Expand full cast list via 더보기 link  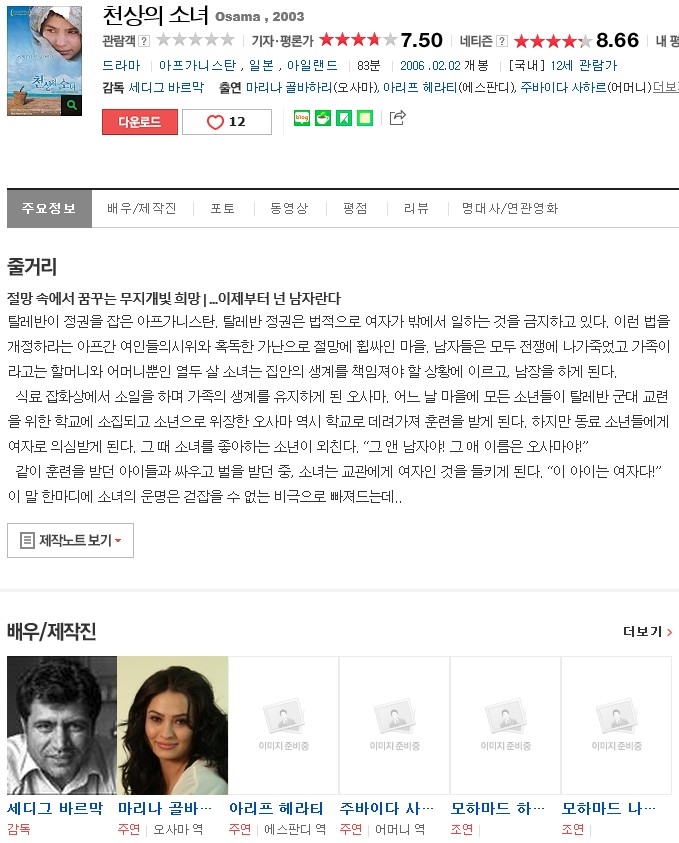666,87
